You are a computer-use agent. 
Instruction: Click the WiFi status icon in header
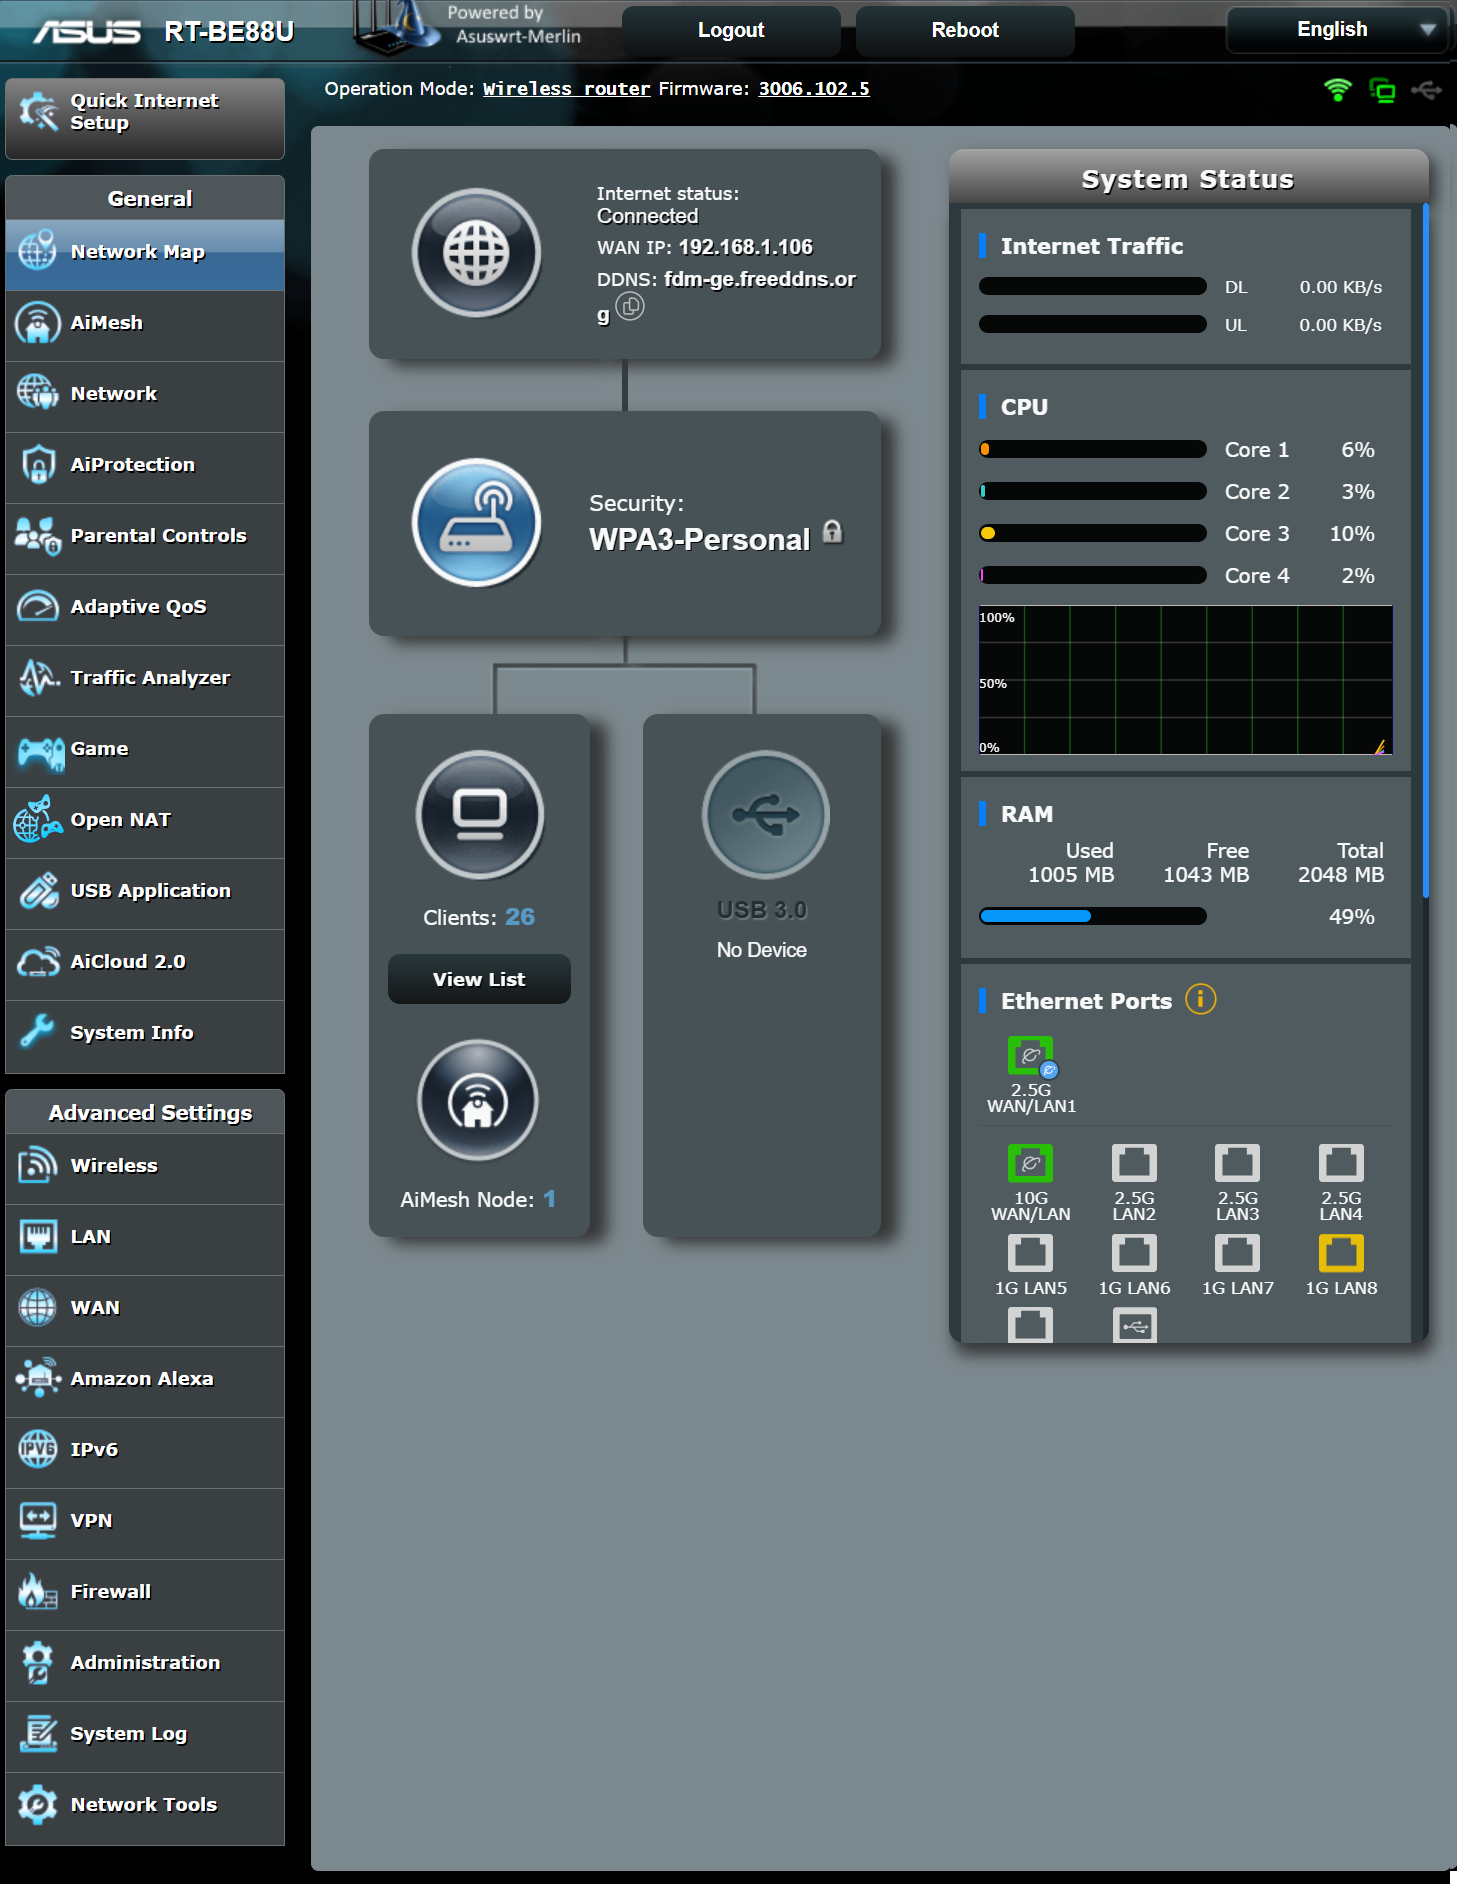1337,90
